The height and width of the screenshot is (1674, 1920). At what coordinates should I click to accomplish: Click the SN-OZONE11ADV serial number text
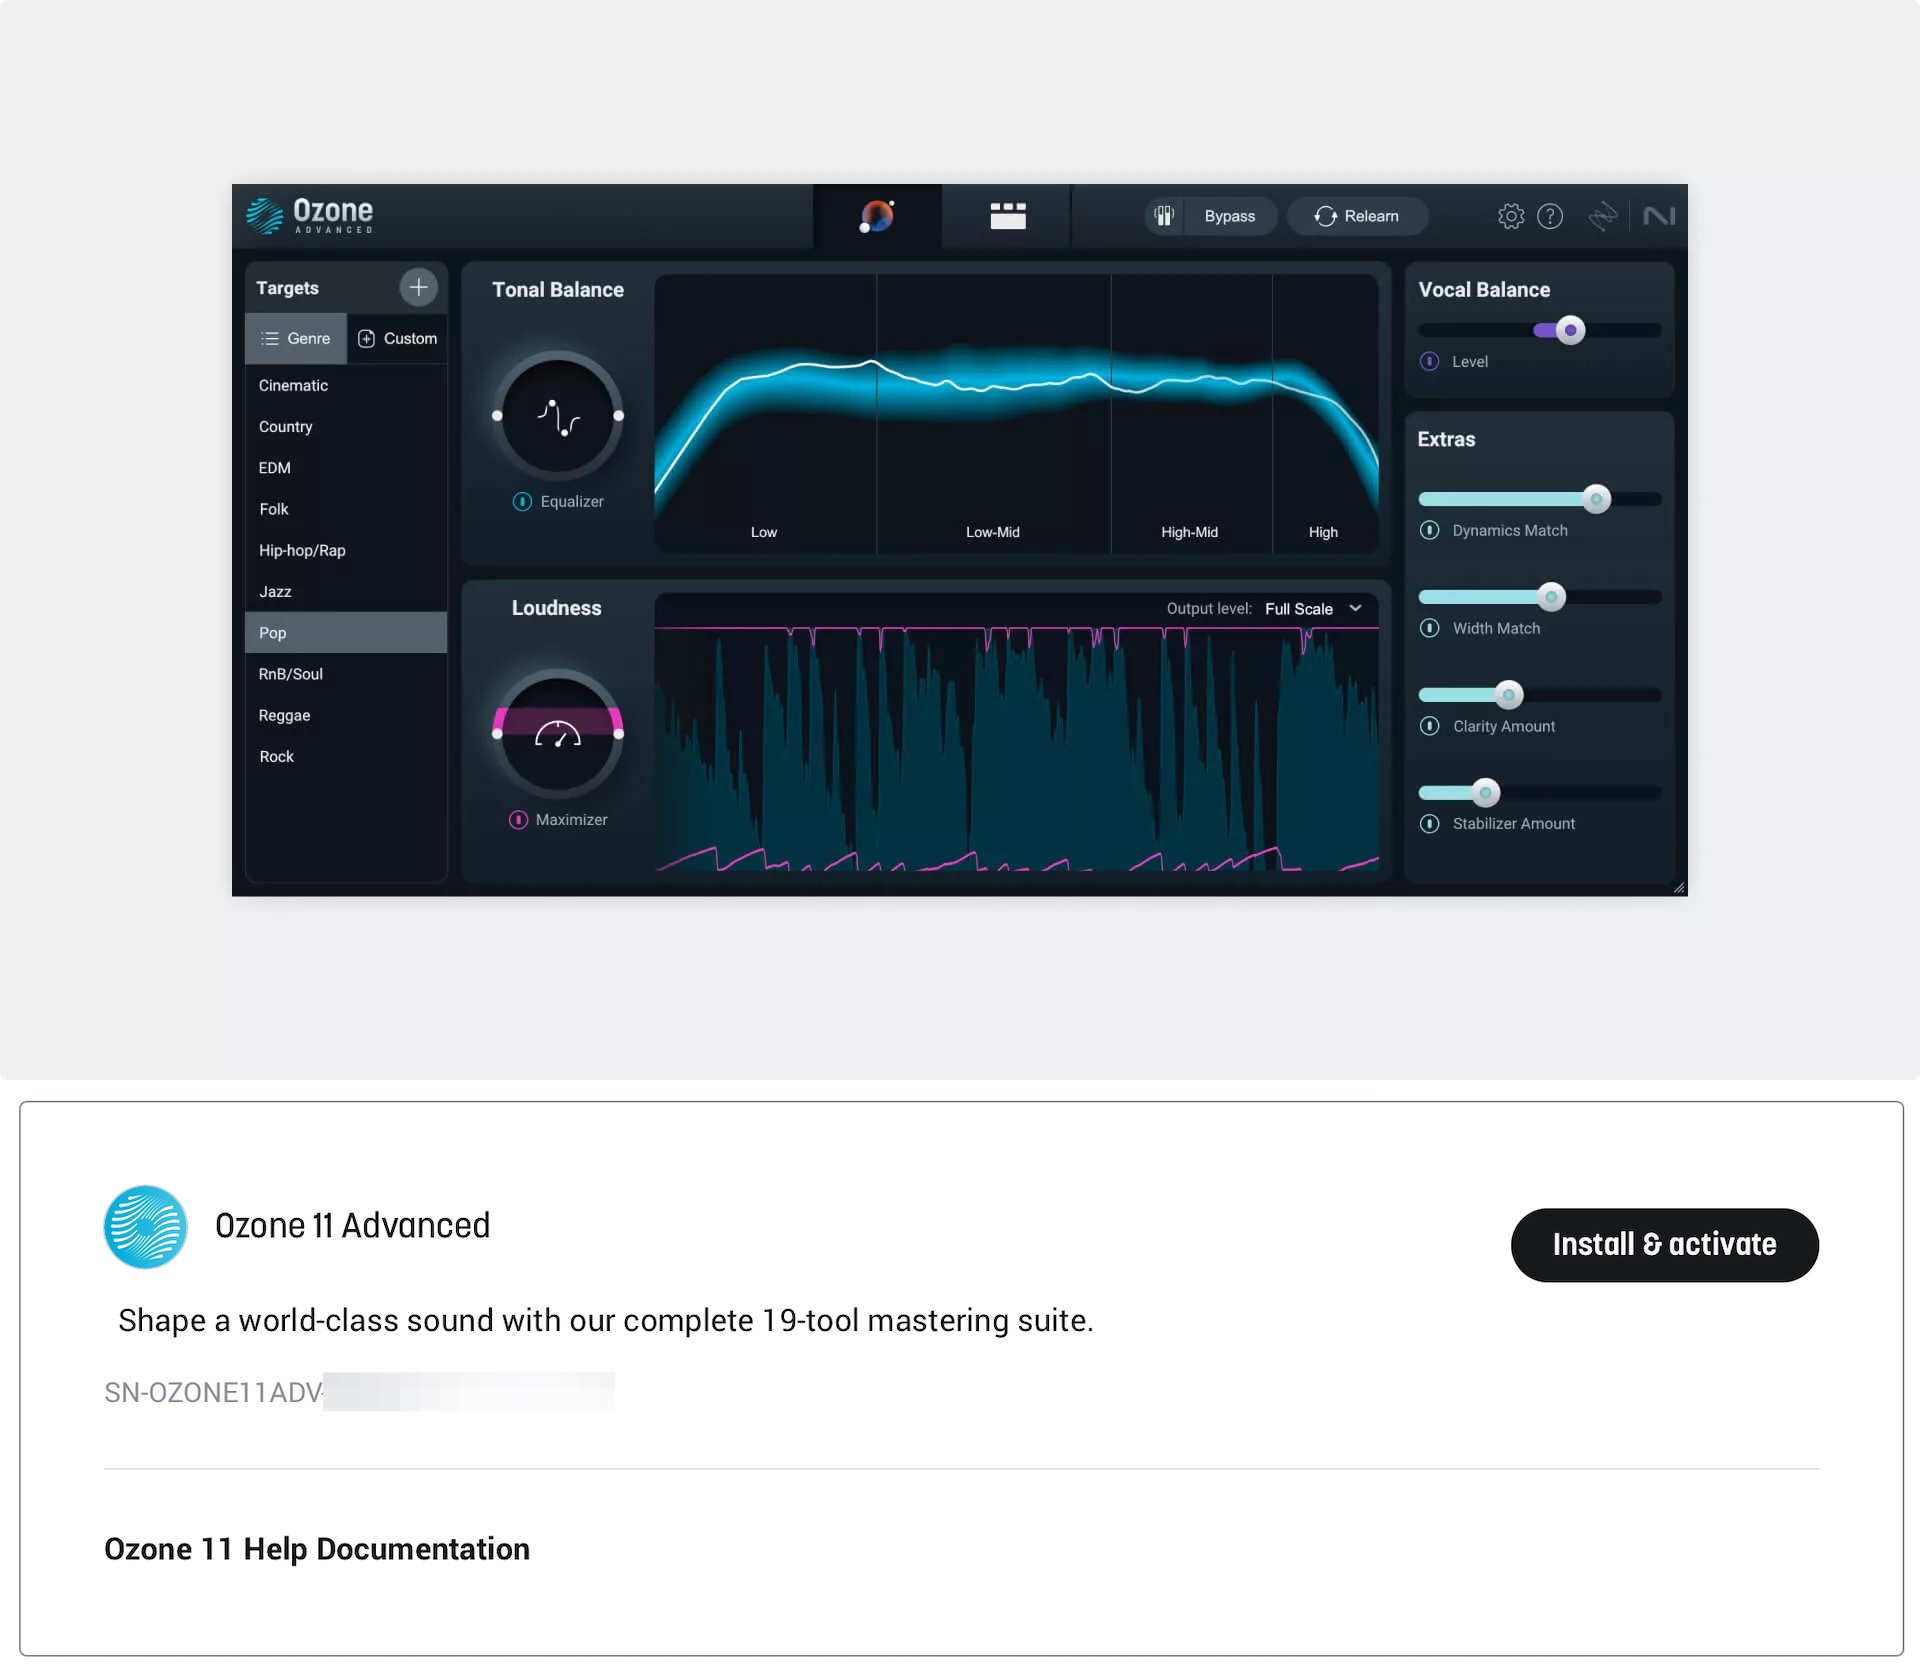coord(212,1392)
